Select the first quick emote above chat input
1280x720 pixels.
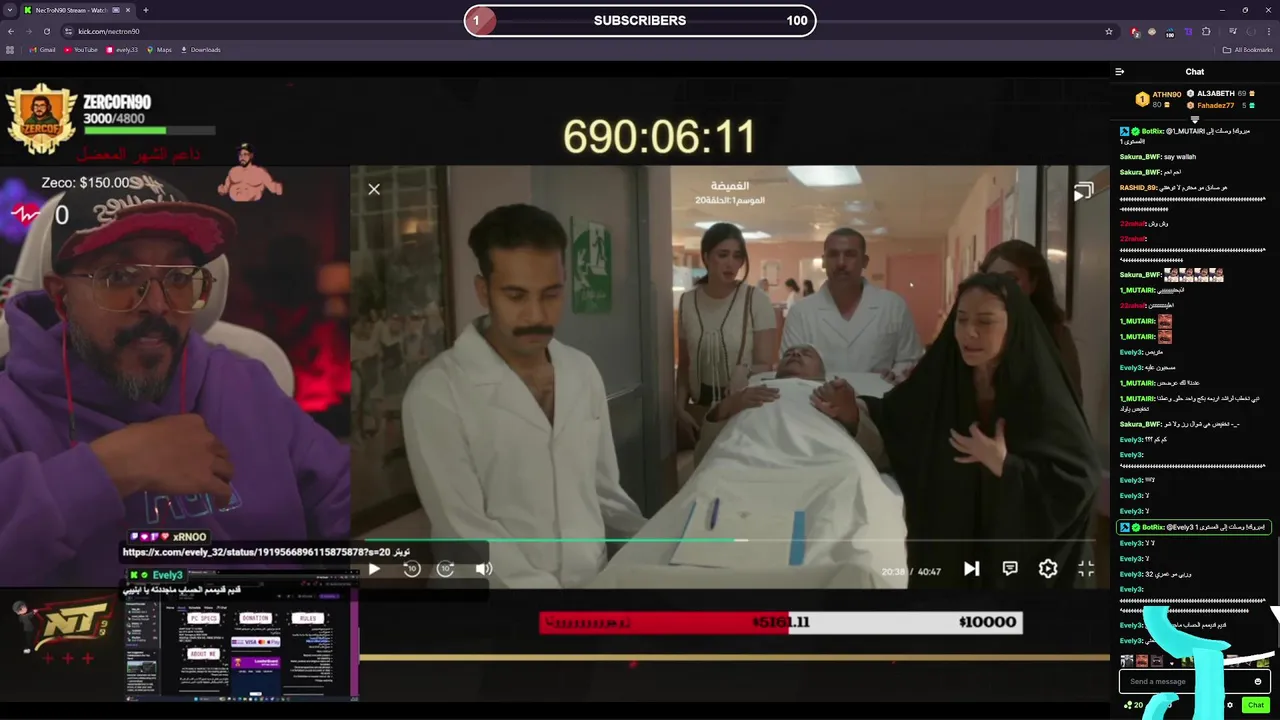[1127, 661]
